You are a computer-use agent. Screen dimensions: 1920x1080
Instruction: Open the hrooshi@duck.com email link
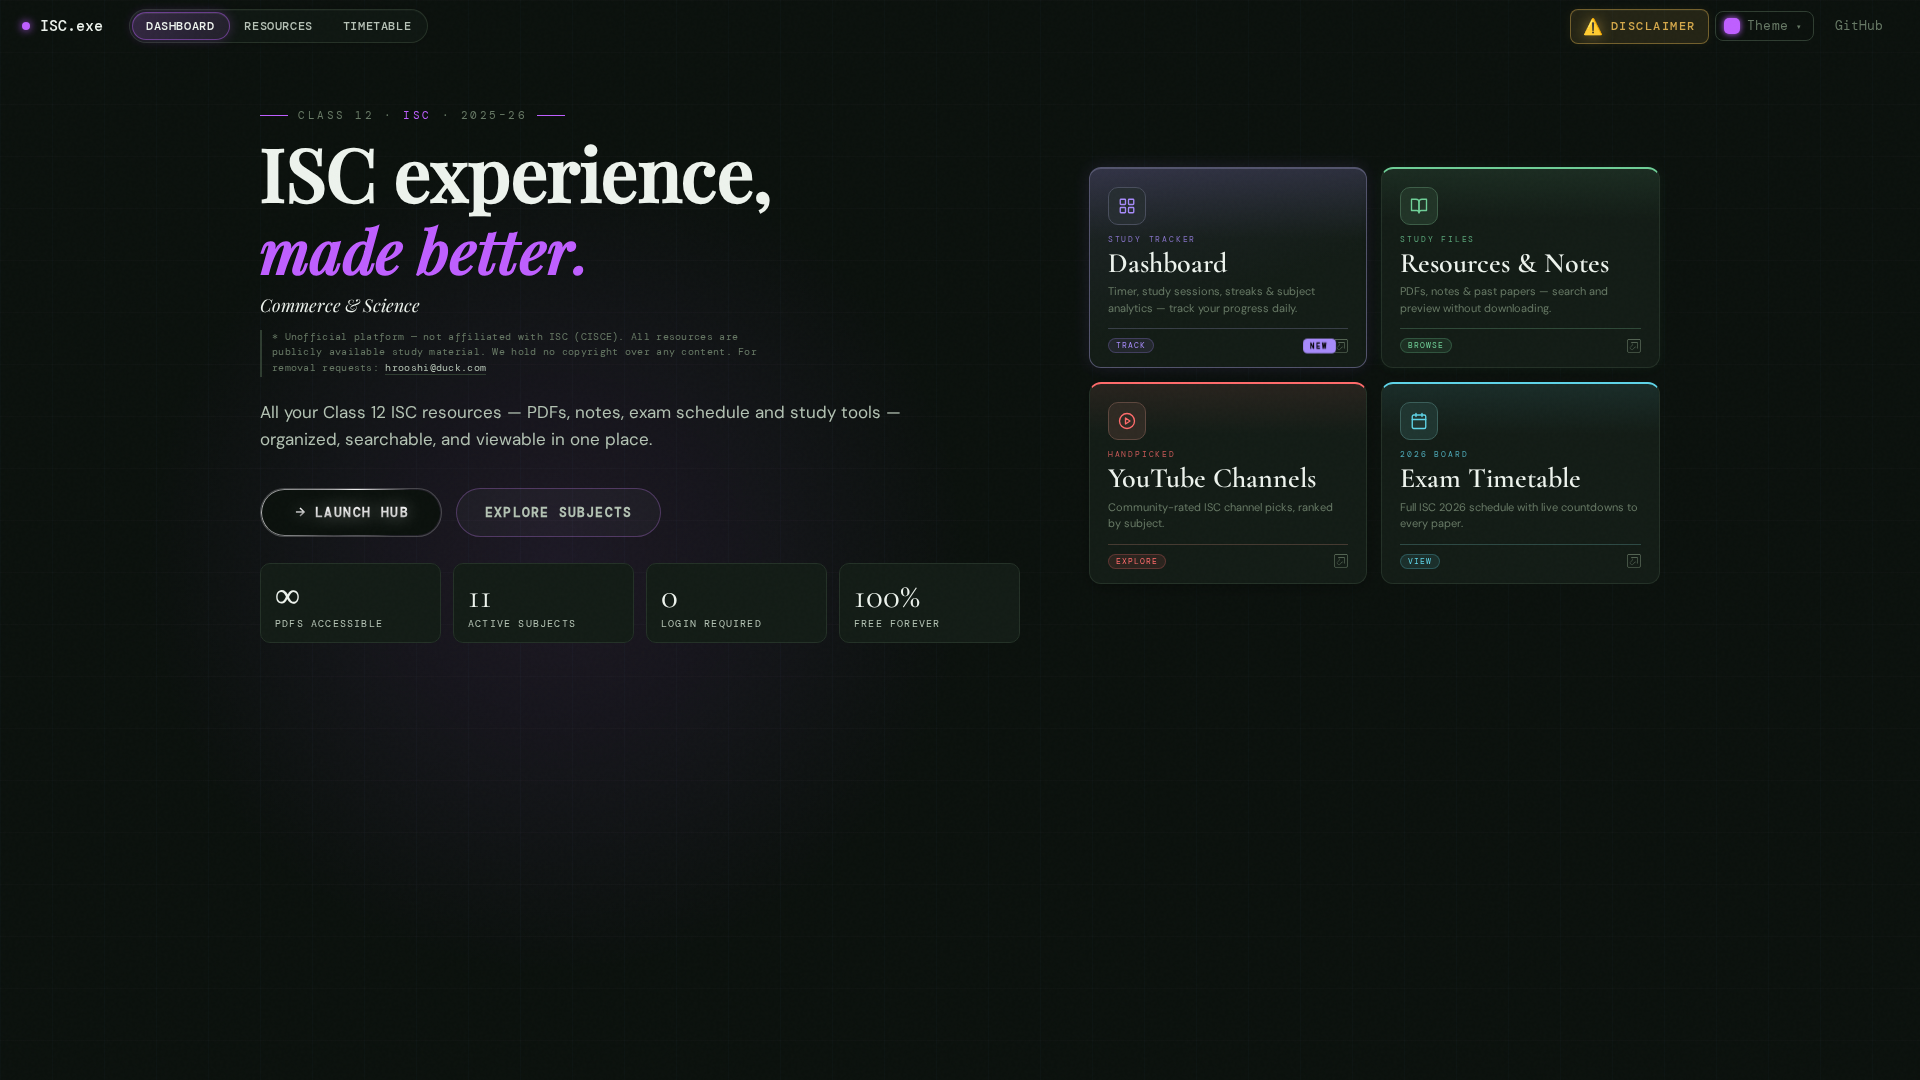(x=435, y=368)
